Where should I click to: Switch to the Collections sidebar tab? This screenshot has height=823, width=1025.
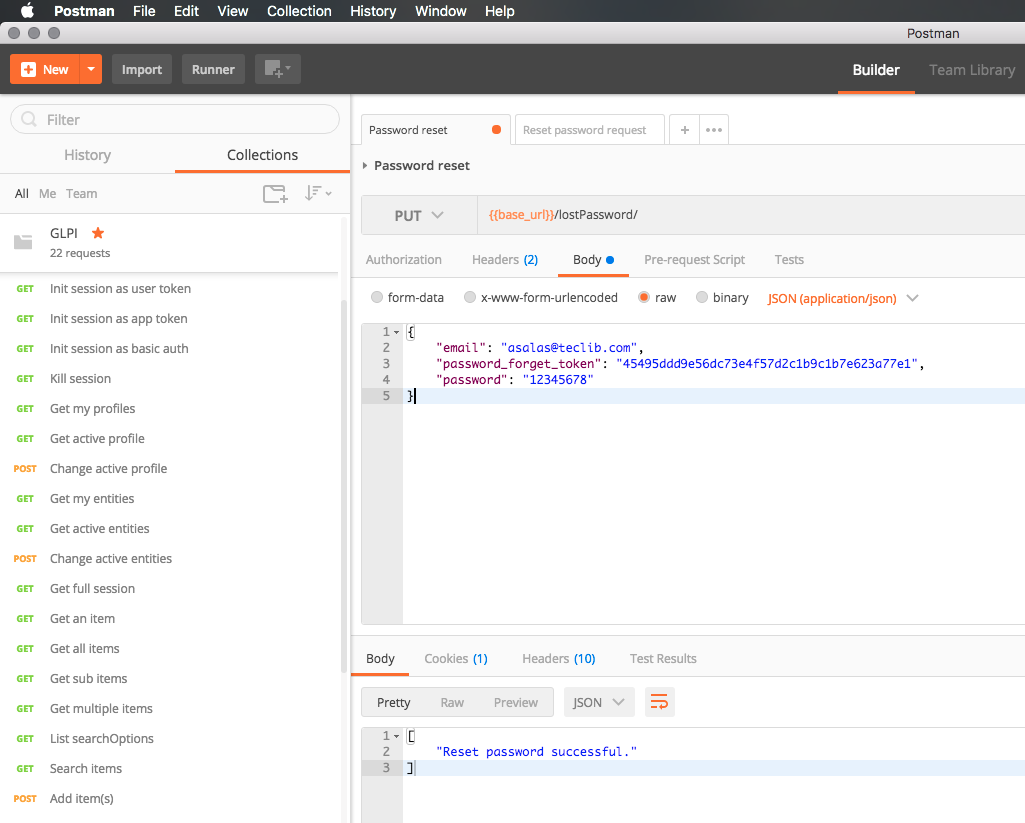coord(262,155)
